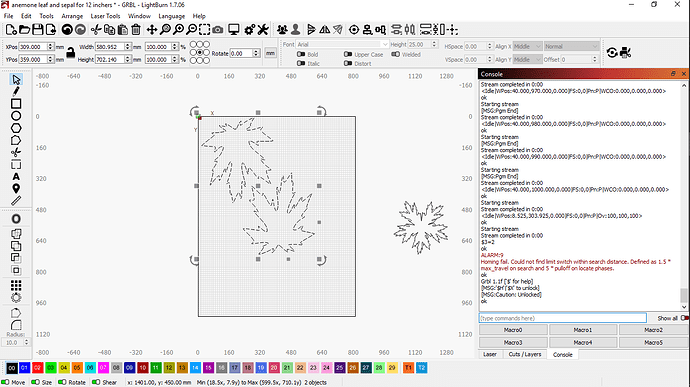Open the Grid Array tool
690x387 pixels.
[x=16, y=285]
